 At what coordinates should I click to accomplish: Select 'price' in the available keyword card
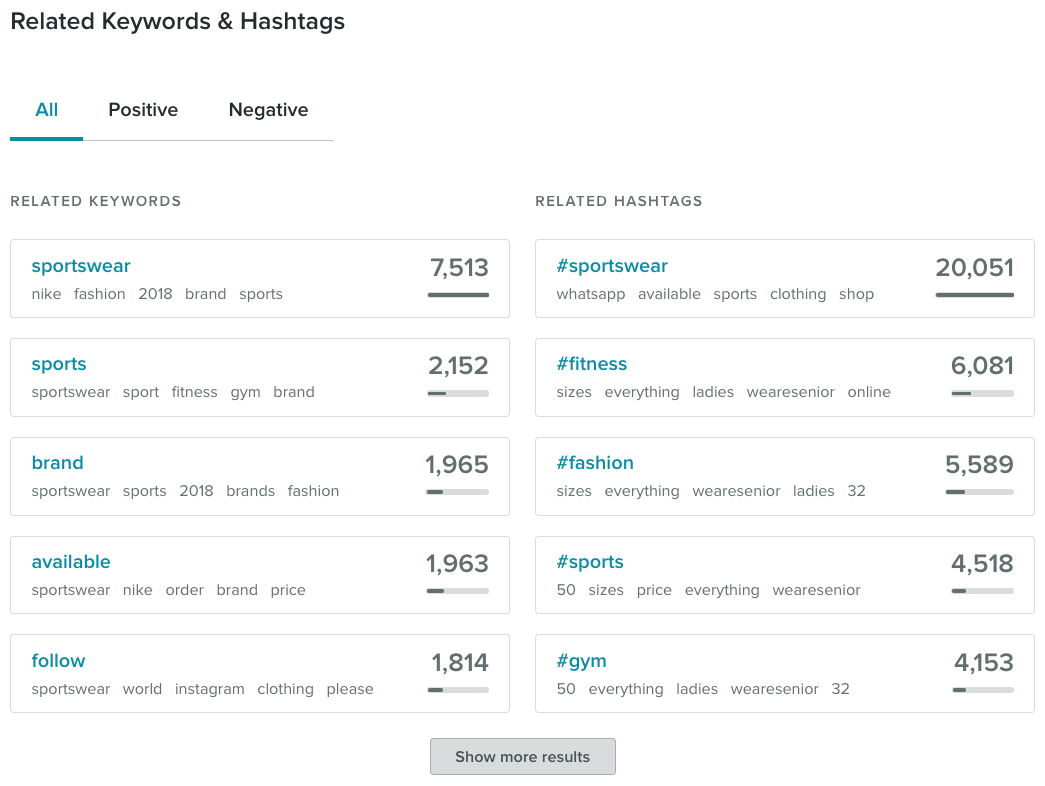coord(288,591)
